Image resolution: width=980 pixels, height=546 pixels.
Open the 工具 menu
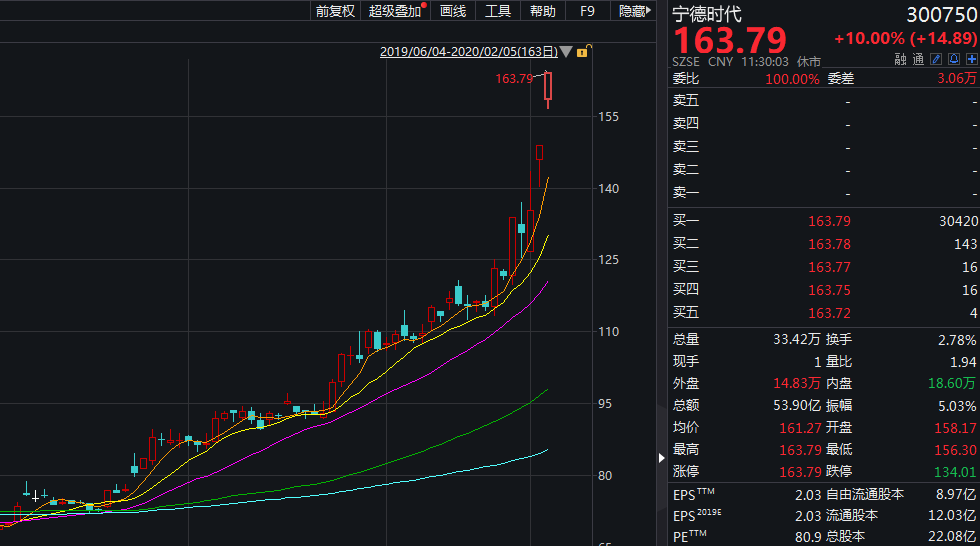(x=498, y=11)
